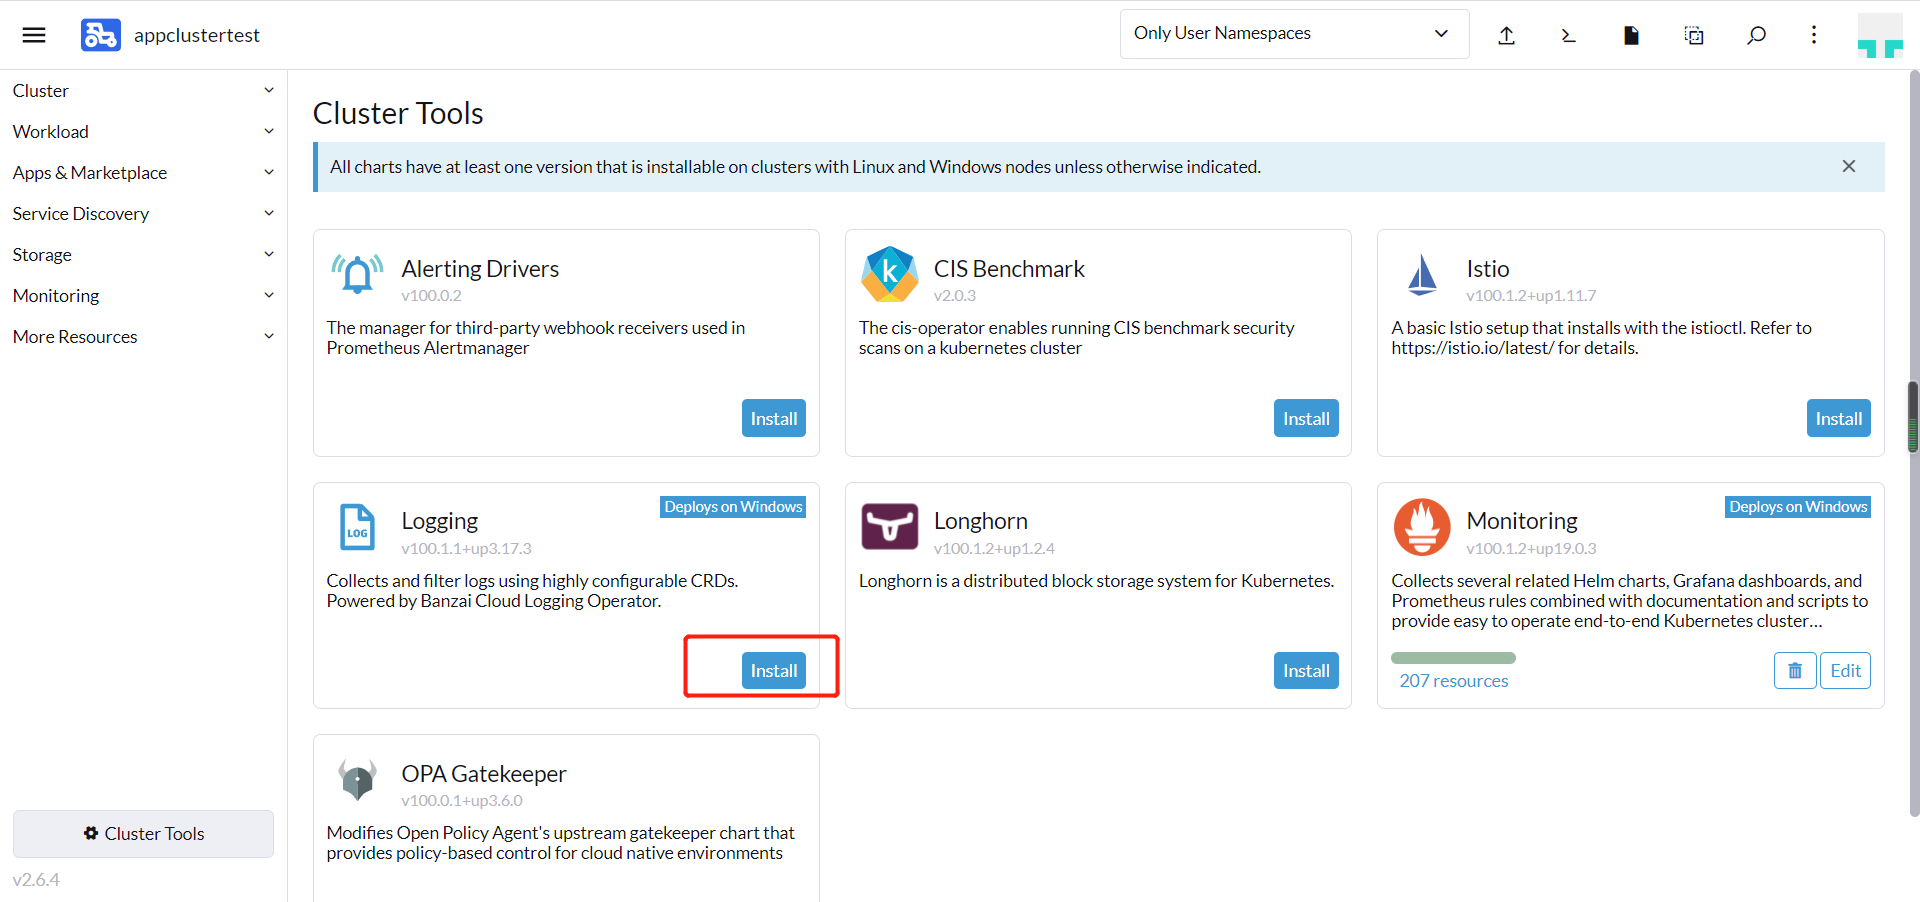Click the Alerting Drivers title
Image resolution: width=1920 pixels, height=902 pixels.
click(x=480, y=268)
